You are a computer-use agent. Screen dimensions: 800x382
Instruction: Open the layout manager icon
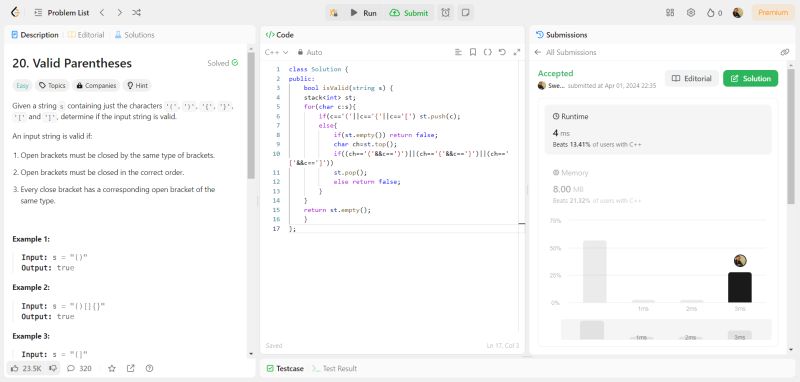[670, 13]
